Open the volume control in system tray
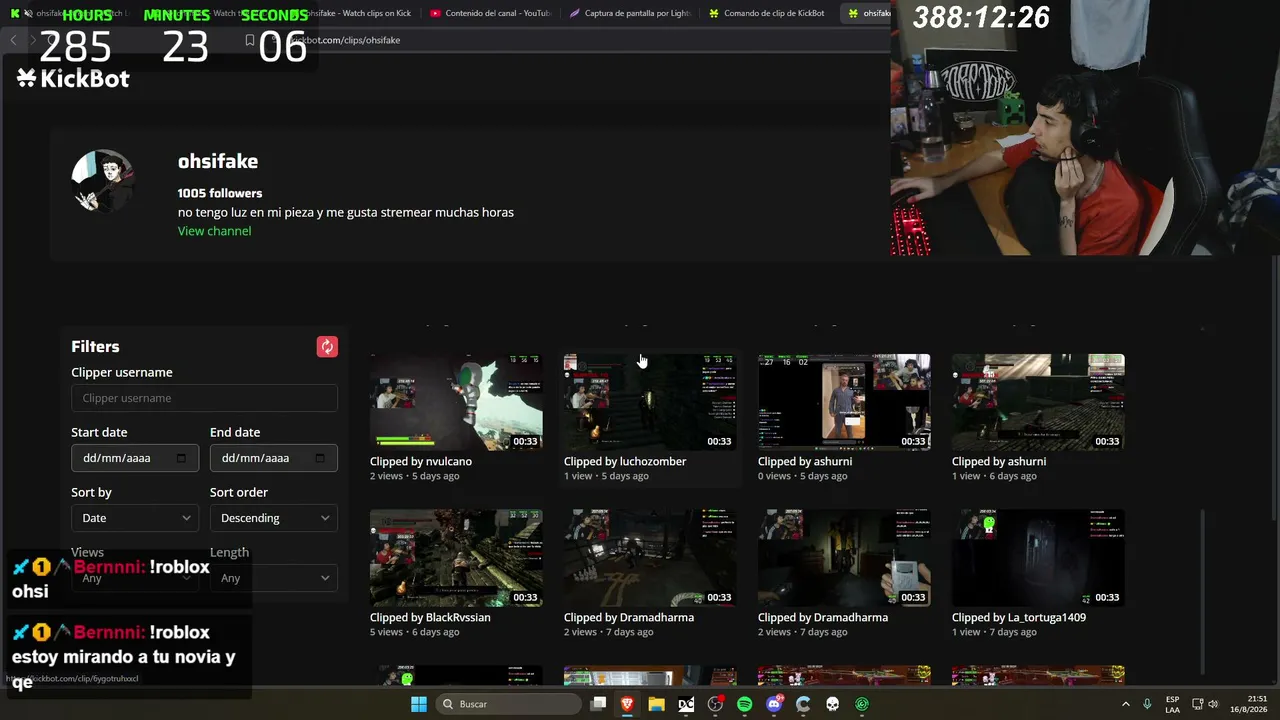This screenshot has width=1280, height=720. tap(1213, 704)
